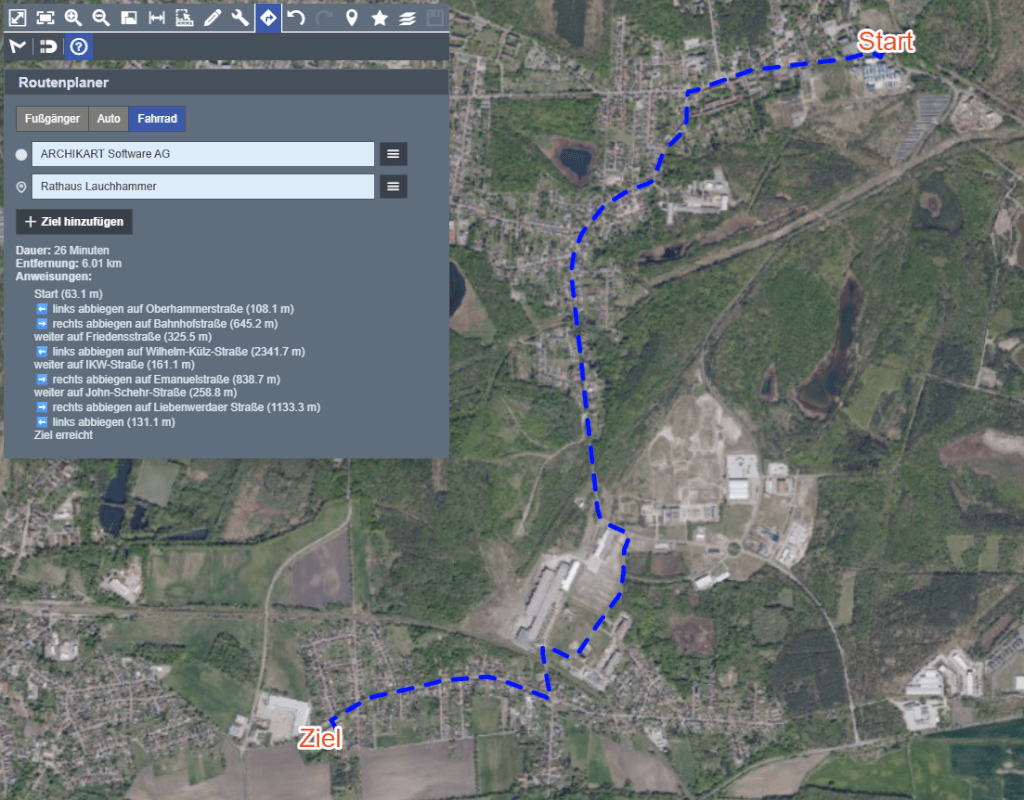The width and height of the screenshot is (1024, 800).
Task: Open favorites with the star icon
Action: (x=379, y=17)
